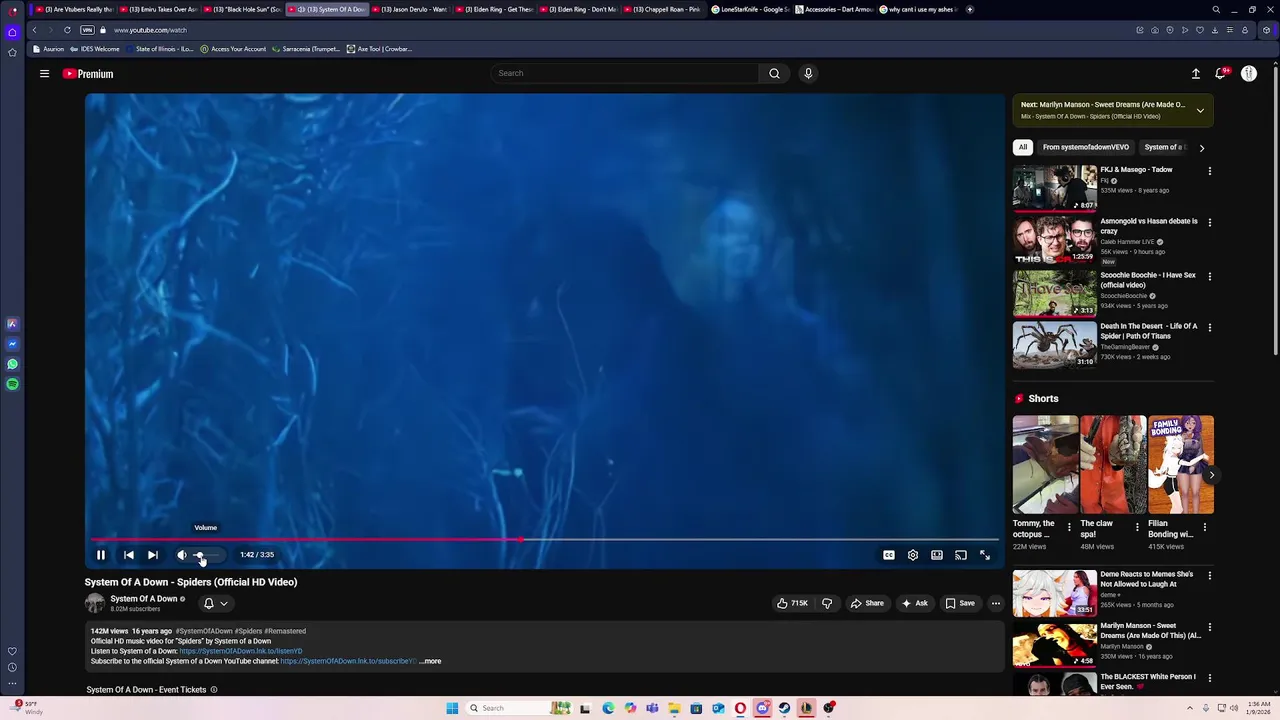The height and width of the screenshot is (720, 1280).
Task: Show next Shorts with the arrow
Action: [x=1211, y=475]
